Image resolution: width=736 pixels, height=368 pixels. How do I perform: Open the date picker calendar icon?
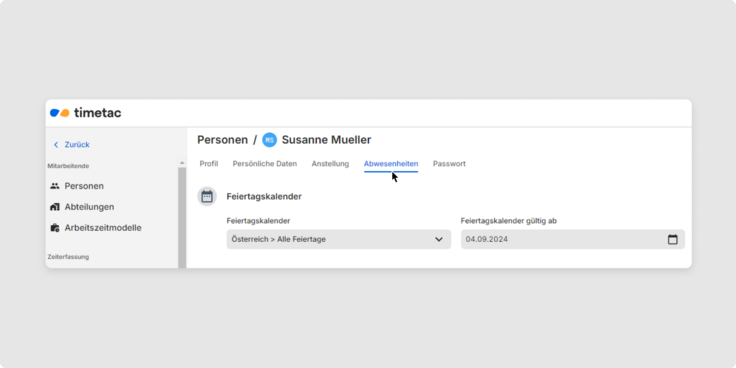pyautogui.click(x=673, y=239)
